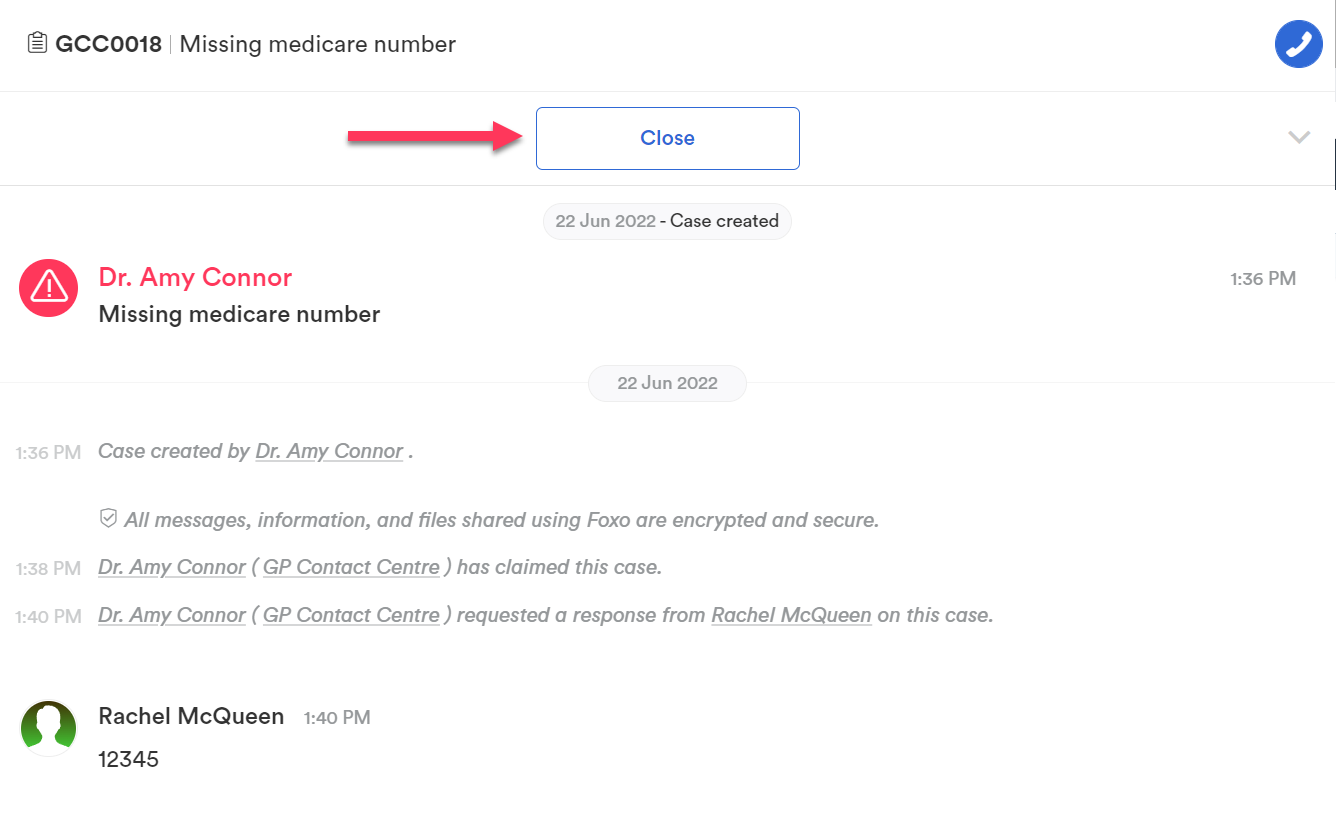
Task: Close the case with the Close button
Action: click(x=668, y=138)
